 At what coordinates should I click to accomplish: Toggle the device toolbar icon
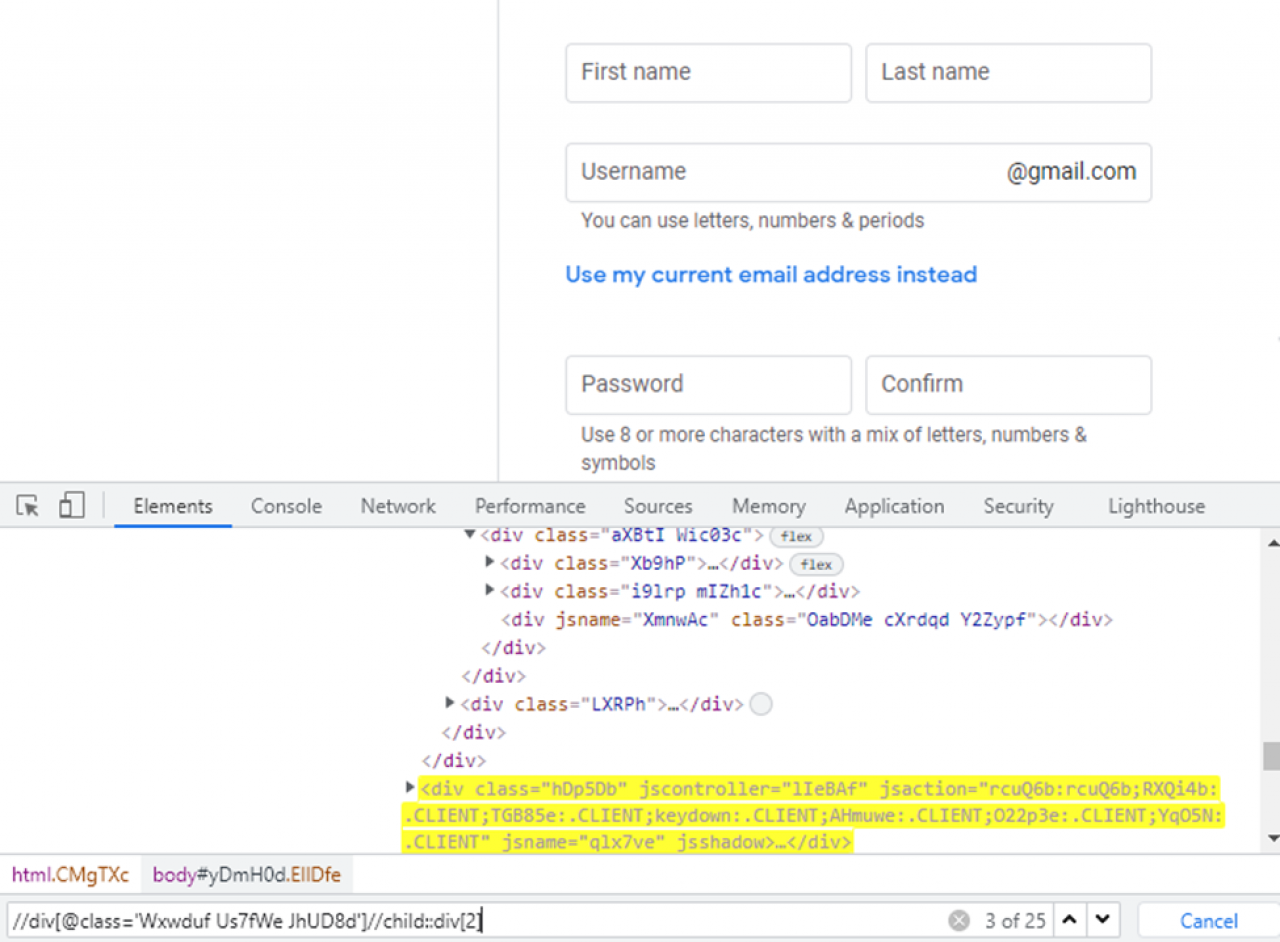pyautogui.click(x=70, y=505)
